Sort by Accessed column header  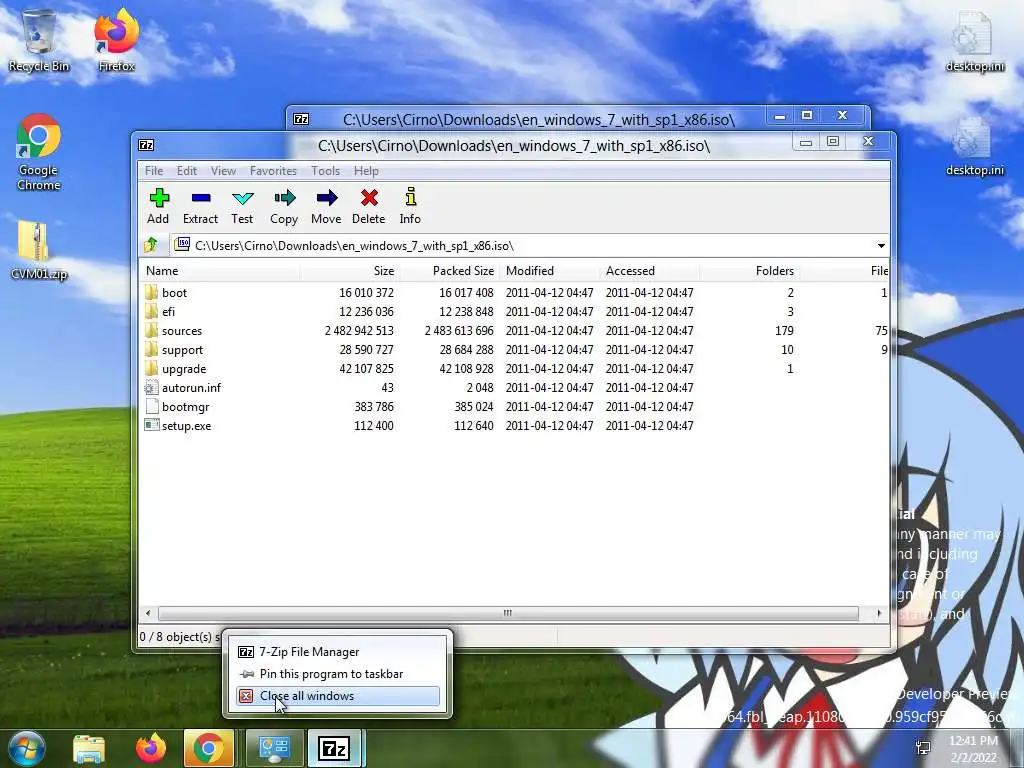tap(650, 270)
